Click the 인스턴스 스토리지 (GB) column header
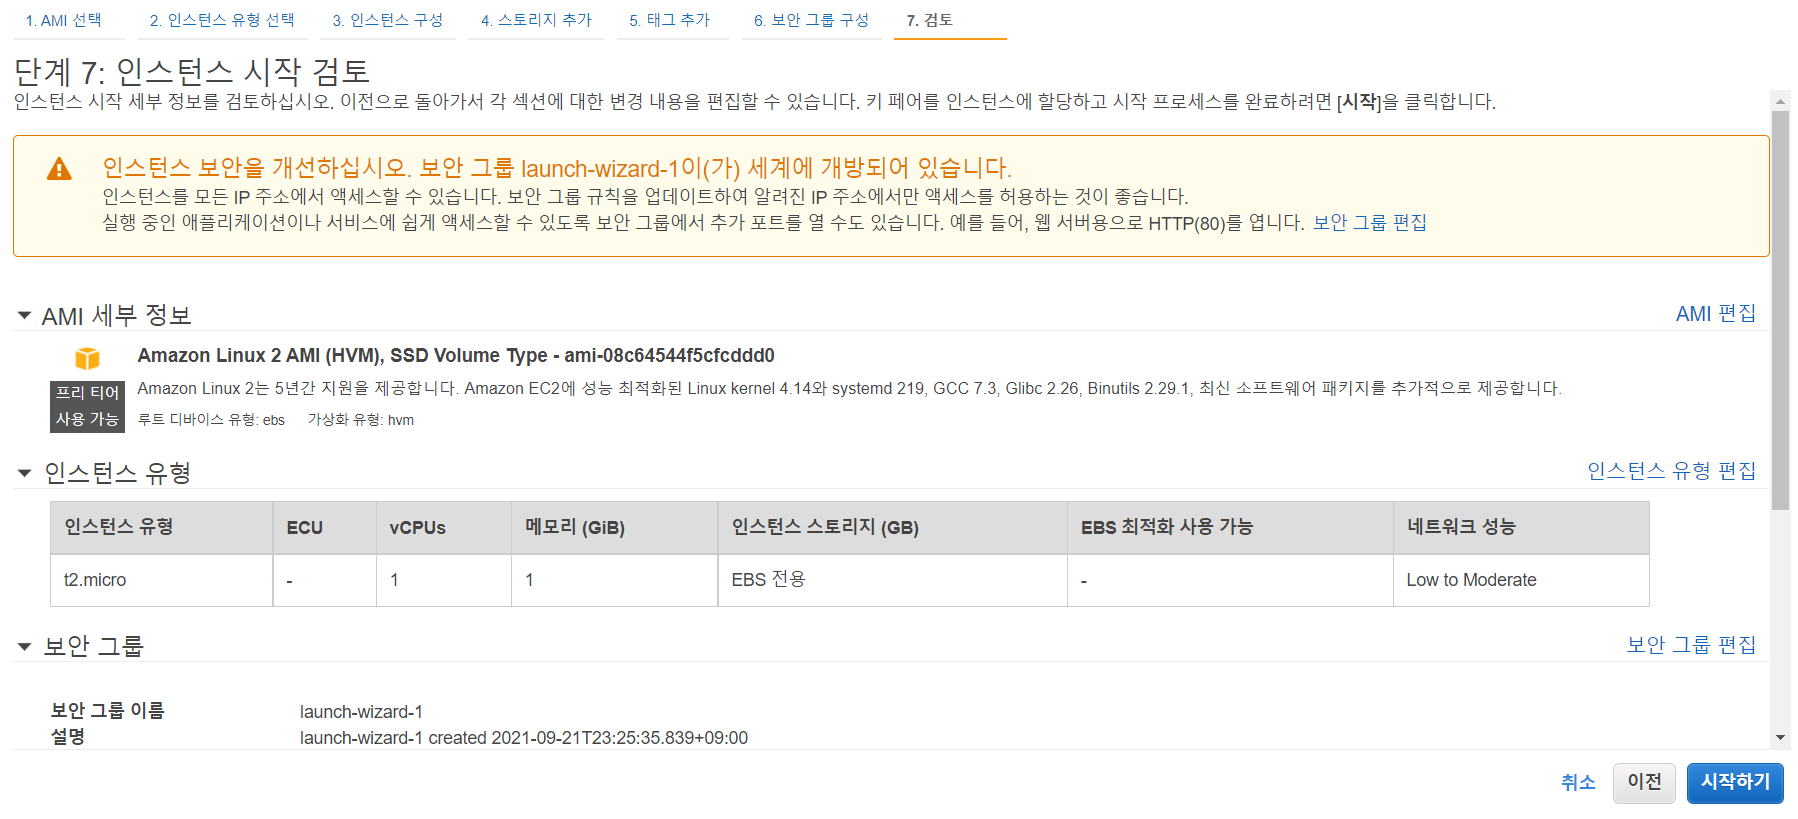This screenshot has height=819, width=1798. pyautogui.click(x=893, y=528)
